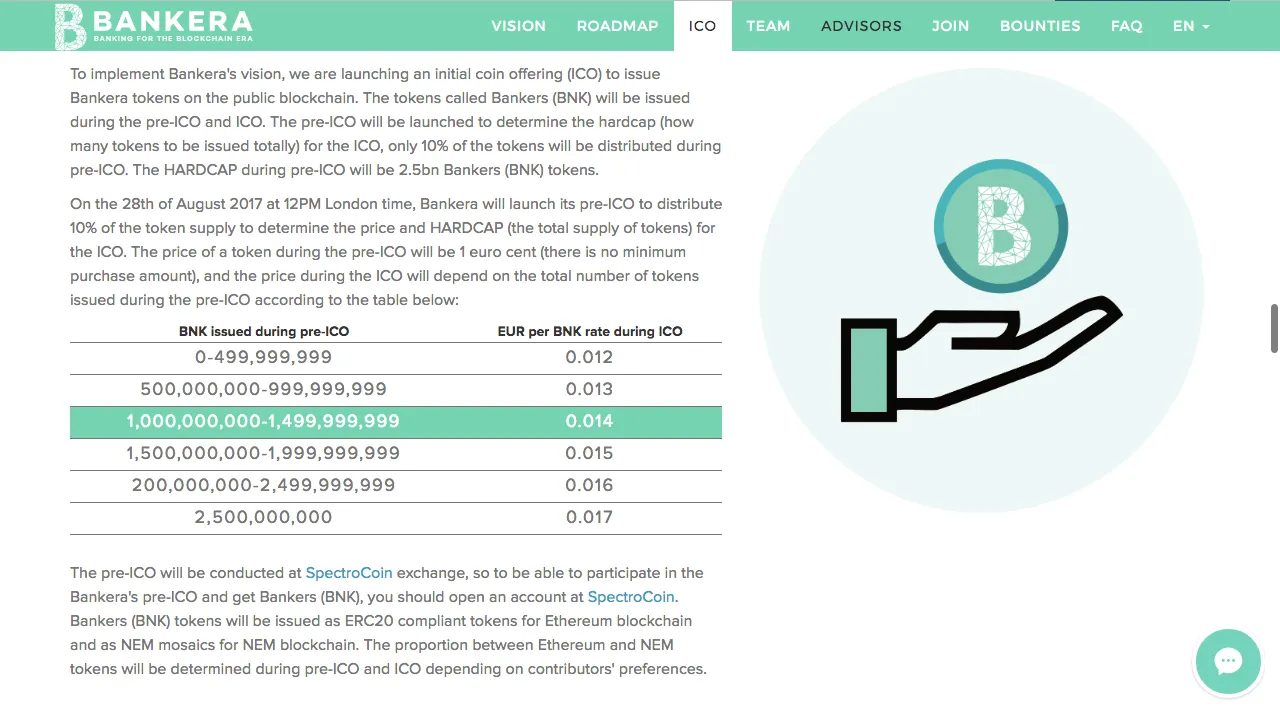The width and height of the screenshot is (1280, 709).
Task: Click the 0.017 rate value
Action: pos(589,517)
